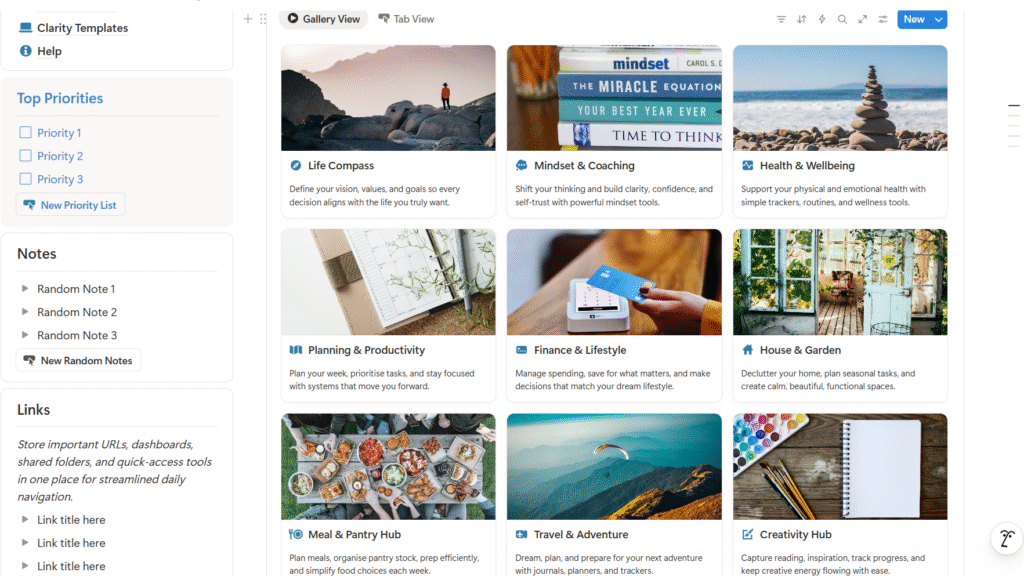Select the Clarity Templates sidebar icon

pos(24,28)
